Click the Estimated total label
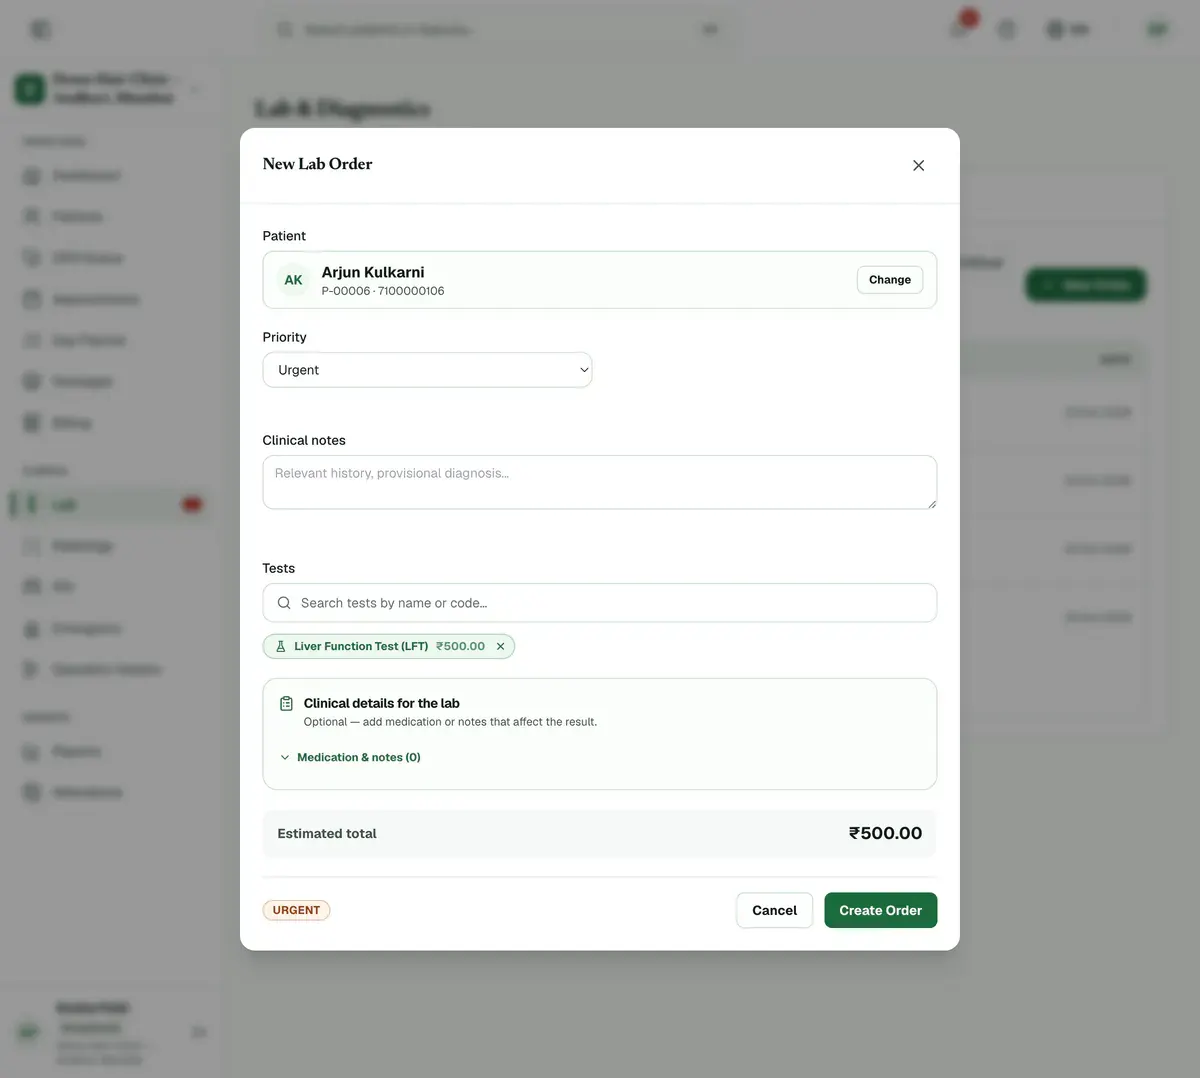1200x1078 pixels. pyautogui.click(x=327, y=833)
